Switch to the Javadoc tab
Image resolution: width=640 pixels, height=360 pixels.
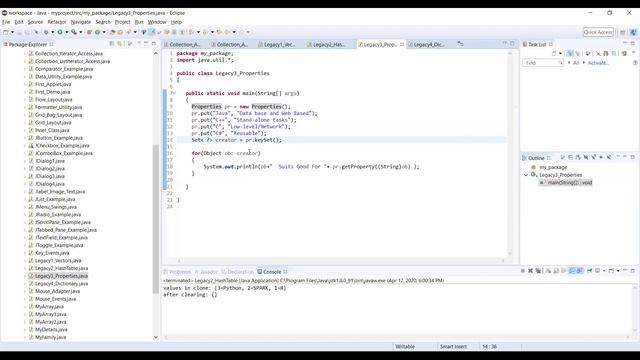click(206, 272)
